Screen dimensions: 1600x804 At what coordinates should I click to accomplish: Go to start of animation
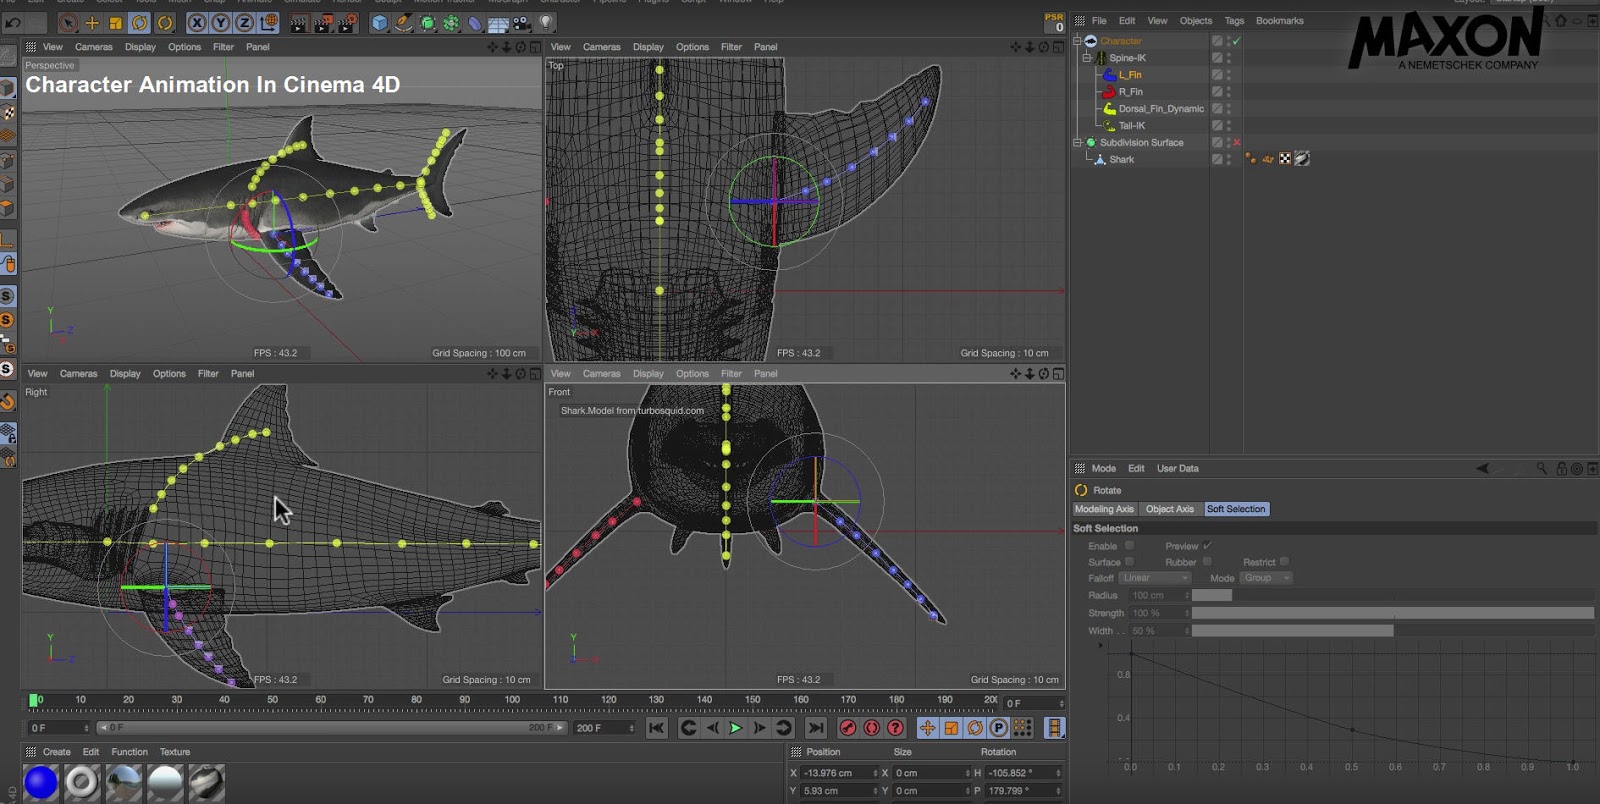[656, 728]
